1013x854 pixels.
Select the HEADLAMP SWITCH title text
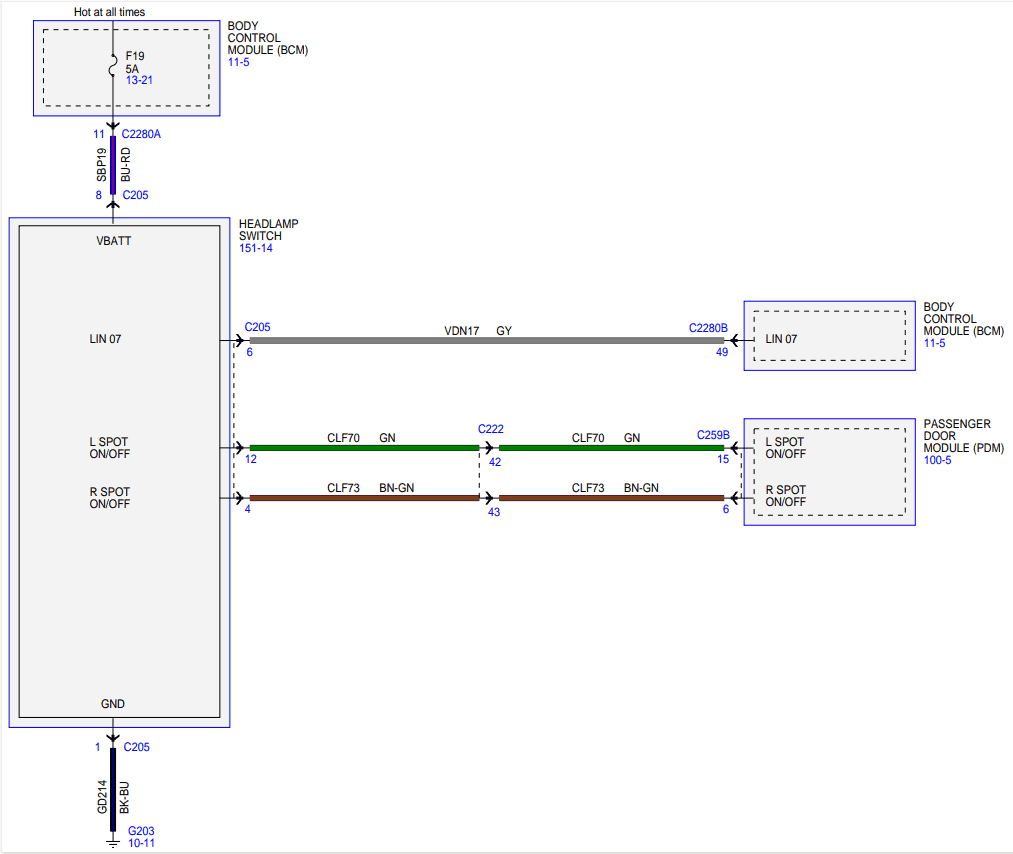tap(269, 230)
